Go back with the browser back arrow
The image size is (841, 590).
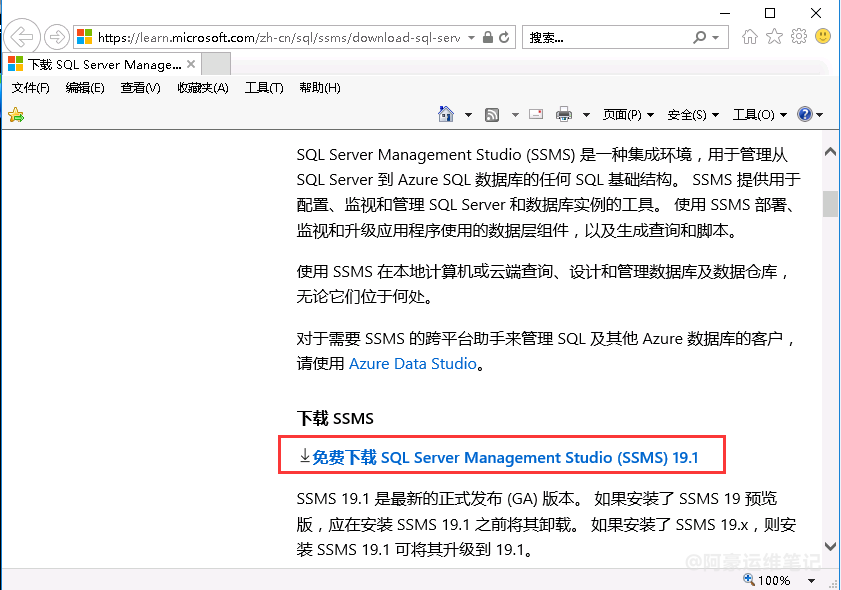click(22, 37)
